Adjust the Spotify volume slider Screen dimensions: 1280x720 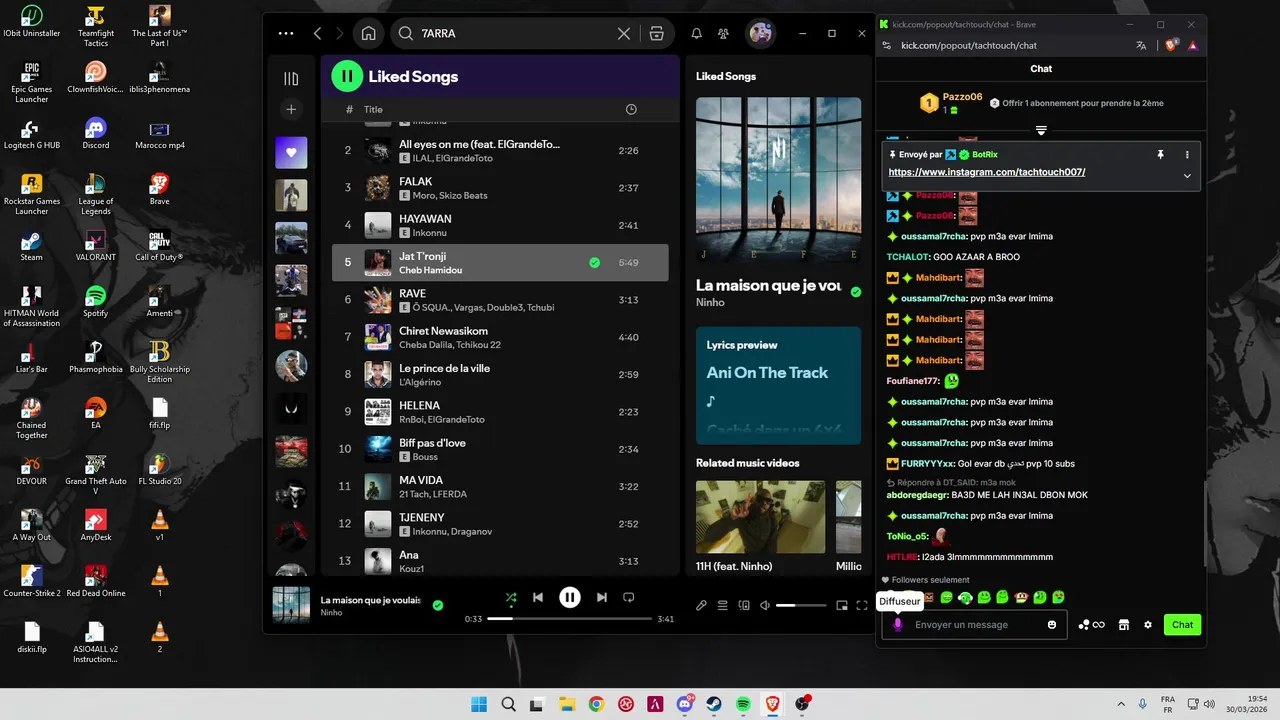click(801, 605)
